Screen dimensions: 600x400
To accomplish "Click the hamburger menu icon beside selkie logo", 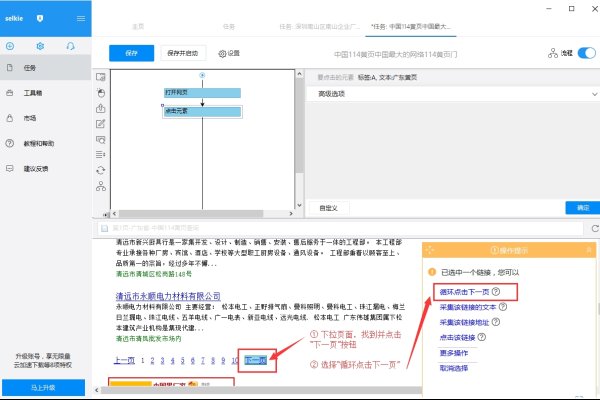I will (81, 18).
